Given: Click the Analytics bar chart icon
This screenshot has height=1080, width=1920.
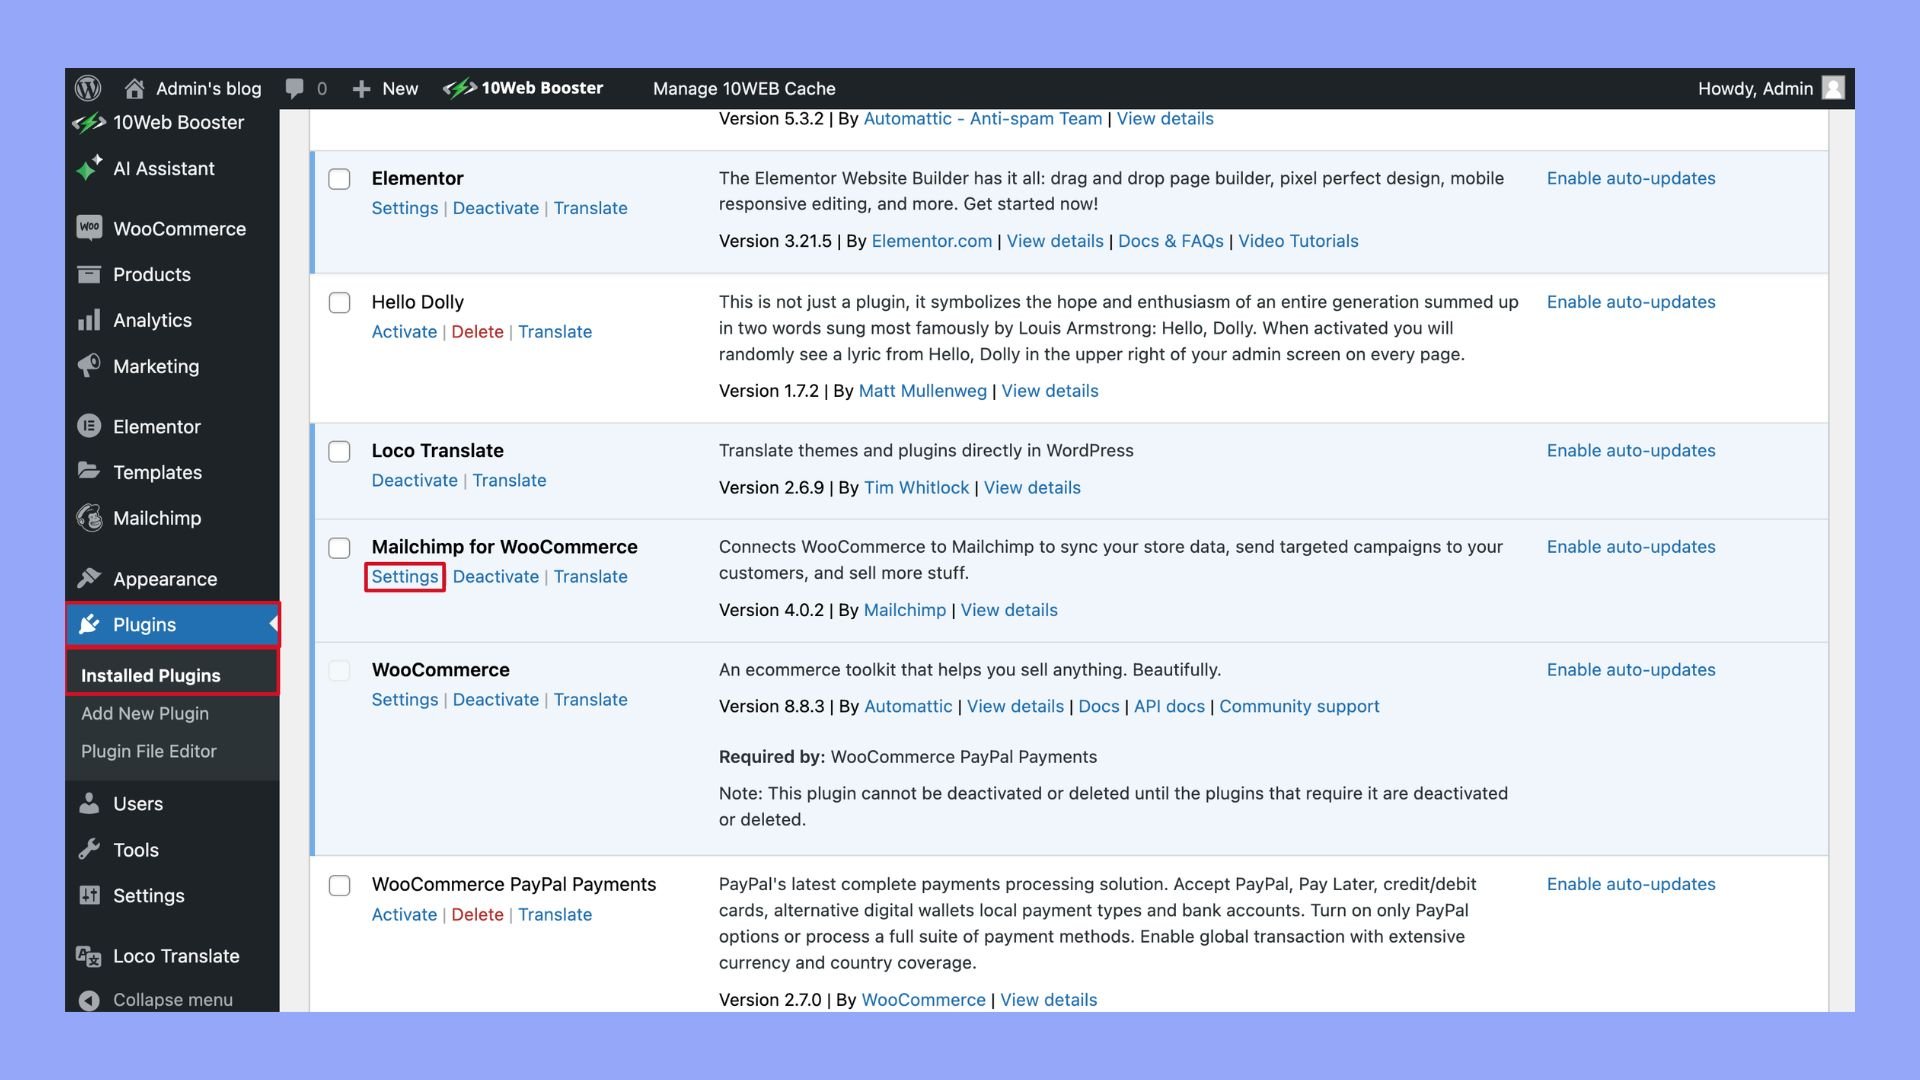Looking at the screenshot, I should click(89, 320).
